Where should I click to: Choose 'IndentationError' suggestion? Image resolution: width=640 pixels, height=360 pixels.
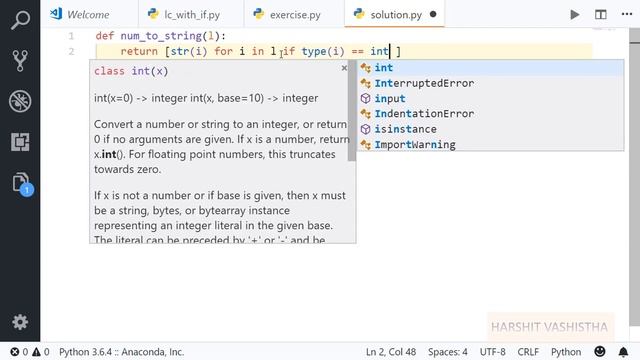(491, 113)
